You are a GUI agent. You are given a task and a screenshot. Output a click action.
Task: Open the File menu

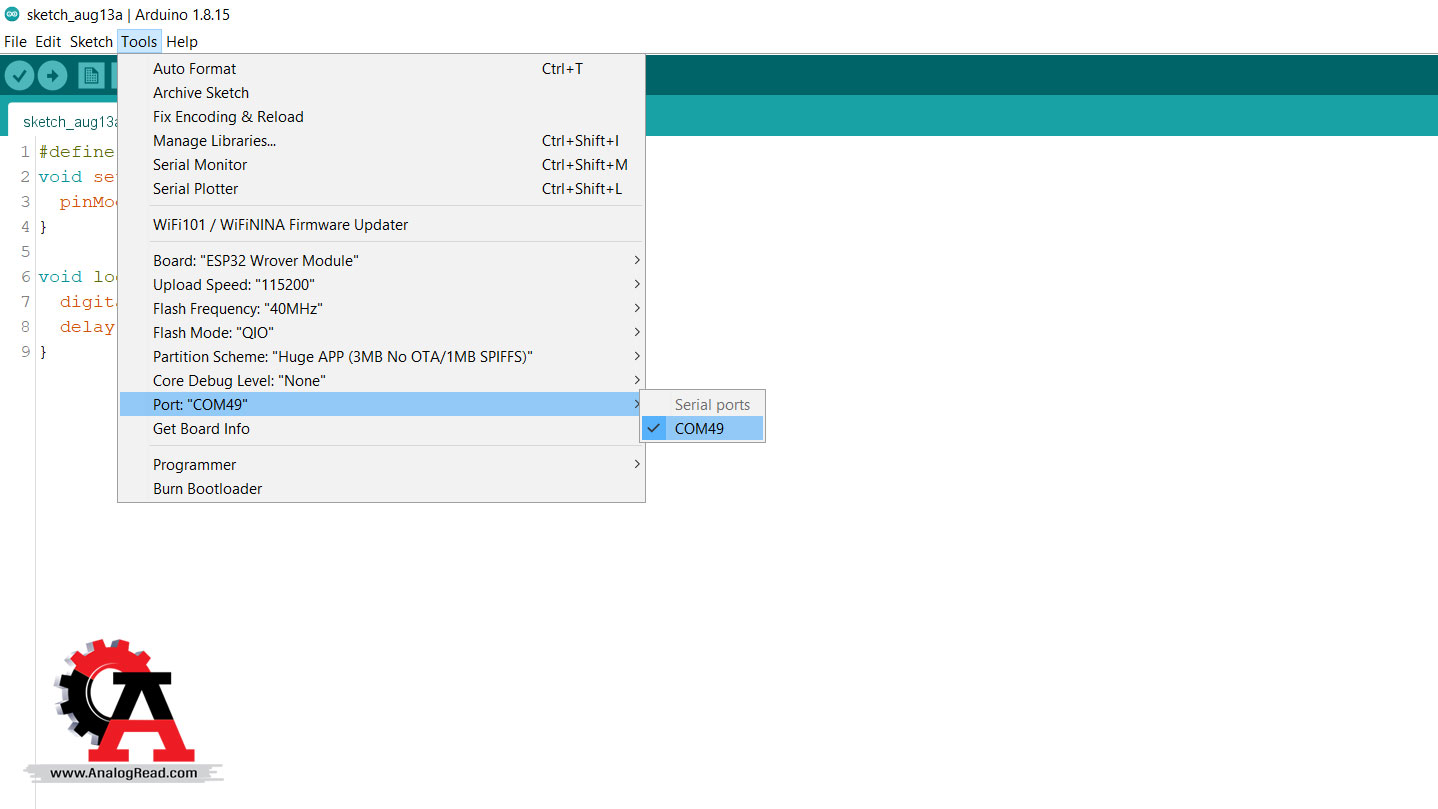click(15, 42)
